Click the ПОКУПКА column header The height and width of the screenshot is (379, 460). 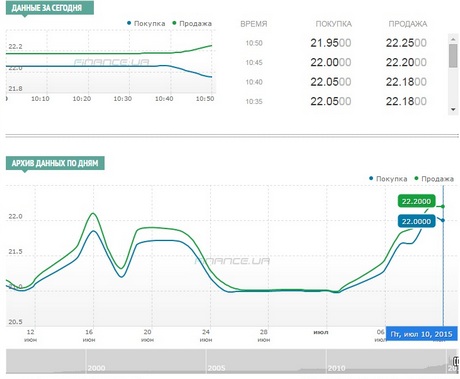point(334,24)
